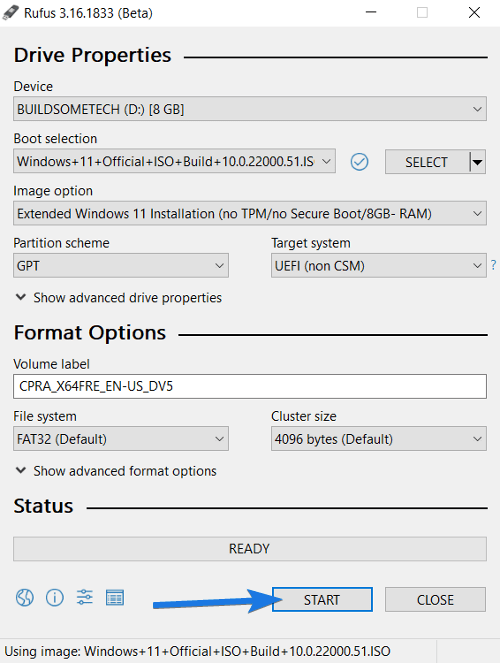Click the Status heading
The image size is (500, 663).
coord(43,506)
